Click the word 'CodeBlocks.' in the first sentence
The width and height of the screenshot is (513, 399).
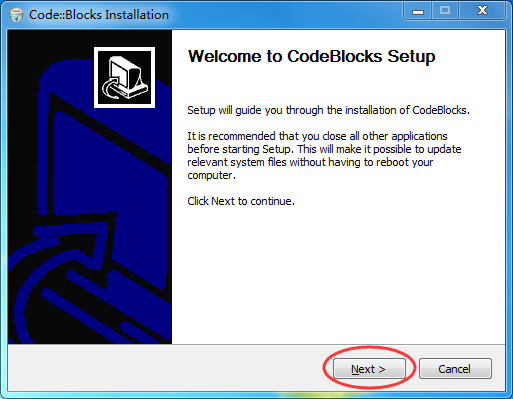tap(441, 110)
